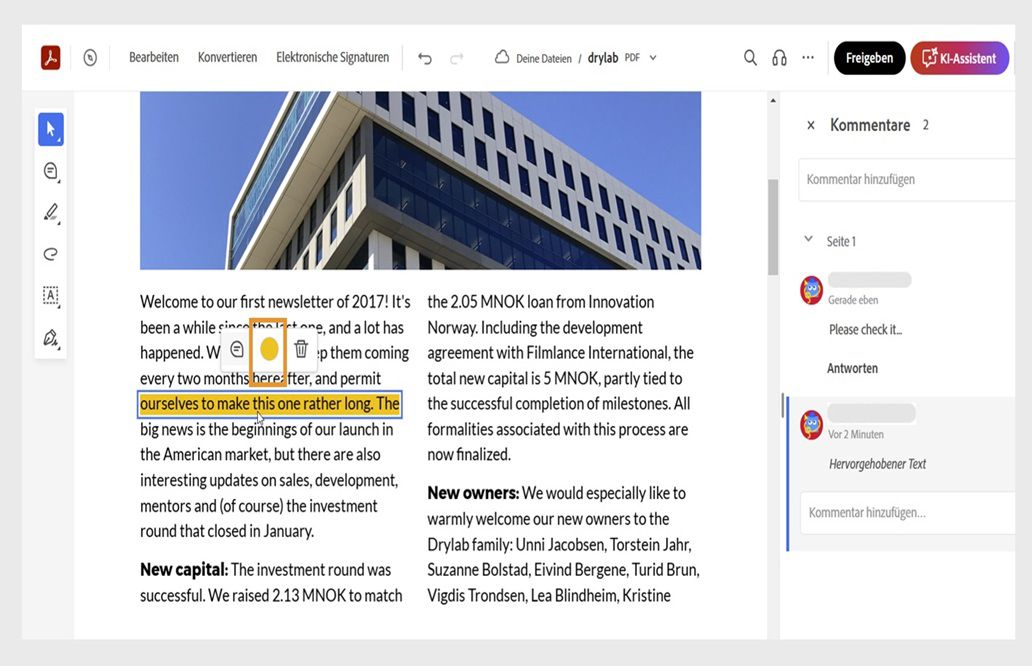Select the freehand draw loop tool

pyautogui.click(x=51, y=254)
